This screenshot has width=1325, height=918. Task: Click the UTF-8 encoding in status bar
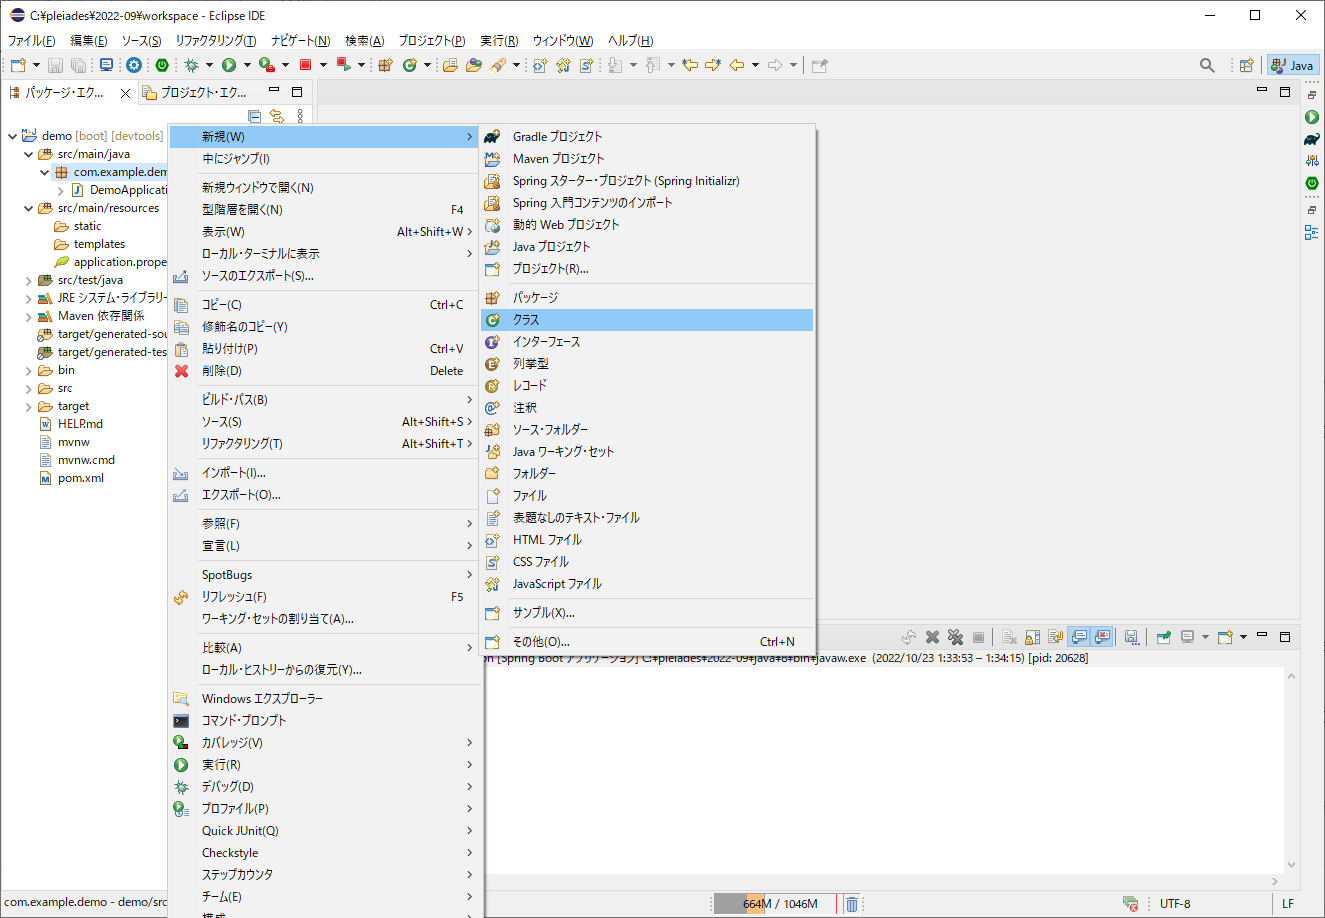(1175, 904)
